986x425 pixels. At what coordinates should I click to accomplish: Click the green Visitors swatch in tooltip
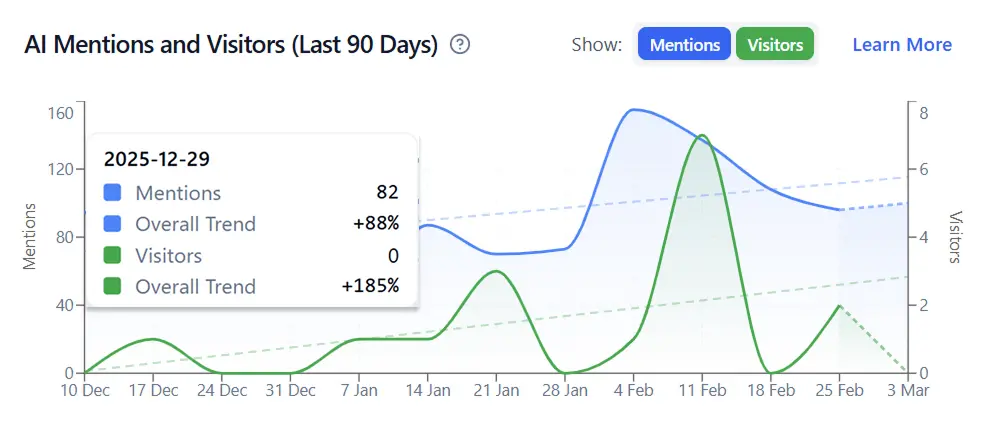113,255
